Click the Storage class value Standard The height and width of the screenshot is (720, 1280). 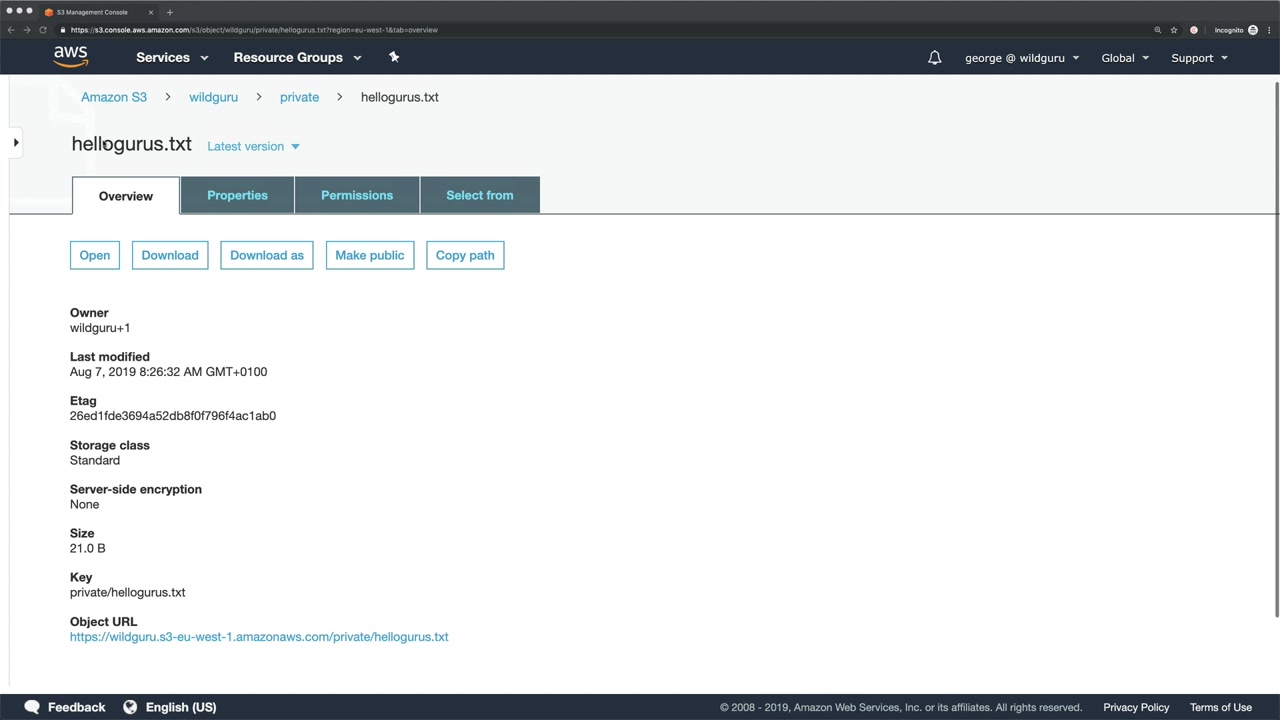click(x=95, y=461)
